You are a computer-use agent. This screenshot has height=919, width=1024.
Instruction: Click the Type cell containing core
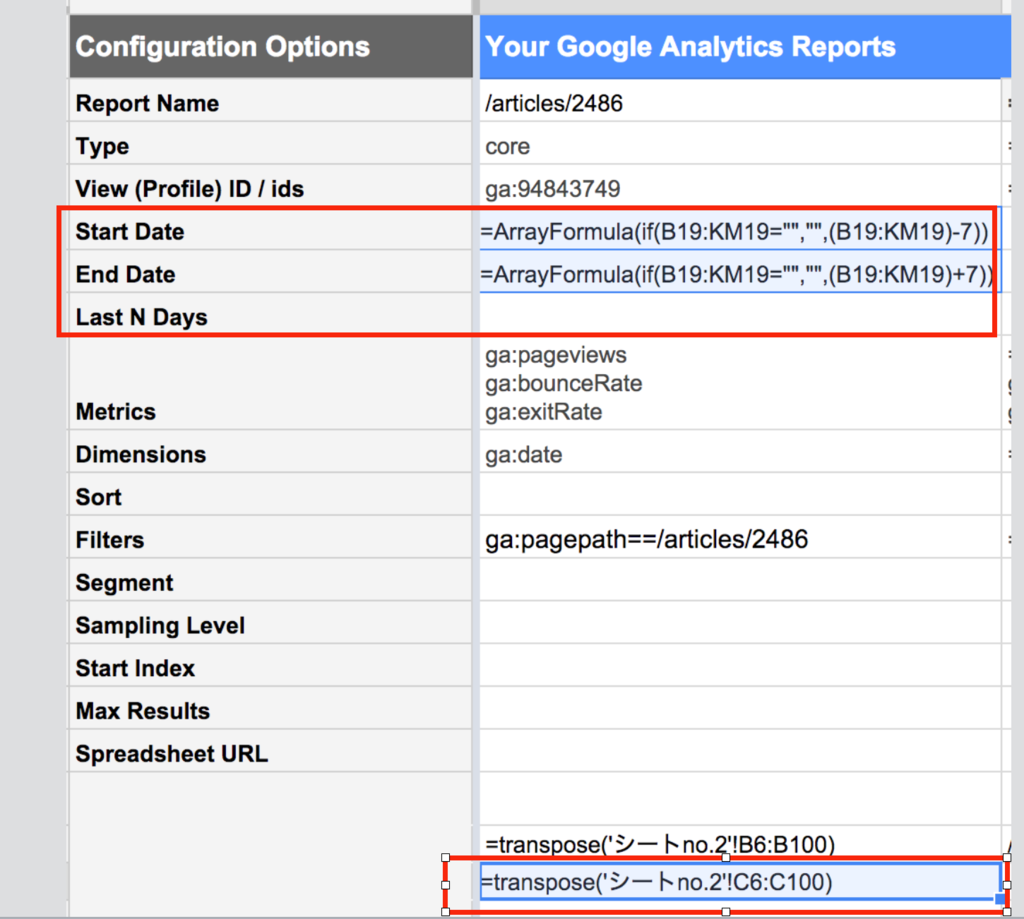coord(740,146)
